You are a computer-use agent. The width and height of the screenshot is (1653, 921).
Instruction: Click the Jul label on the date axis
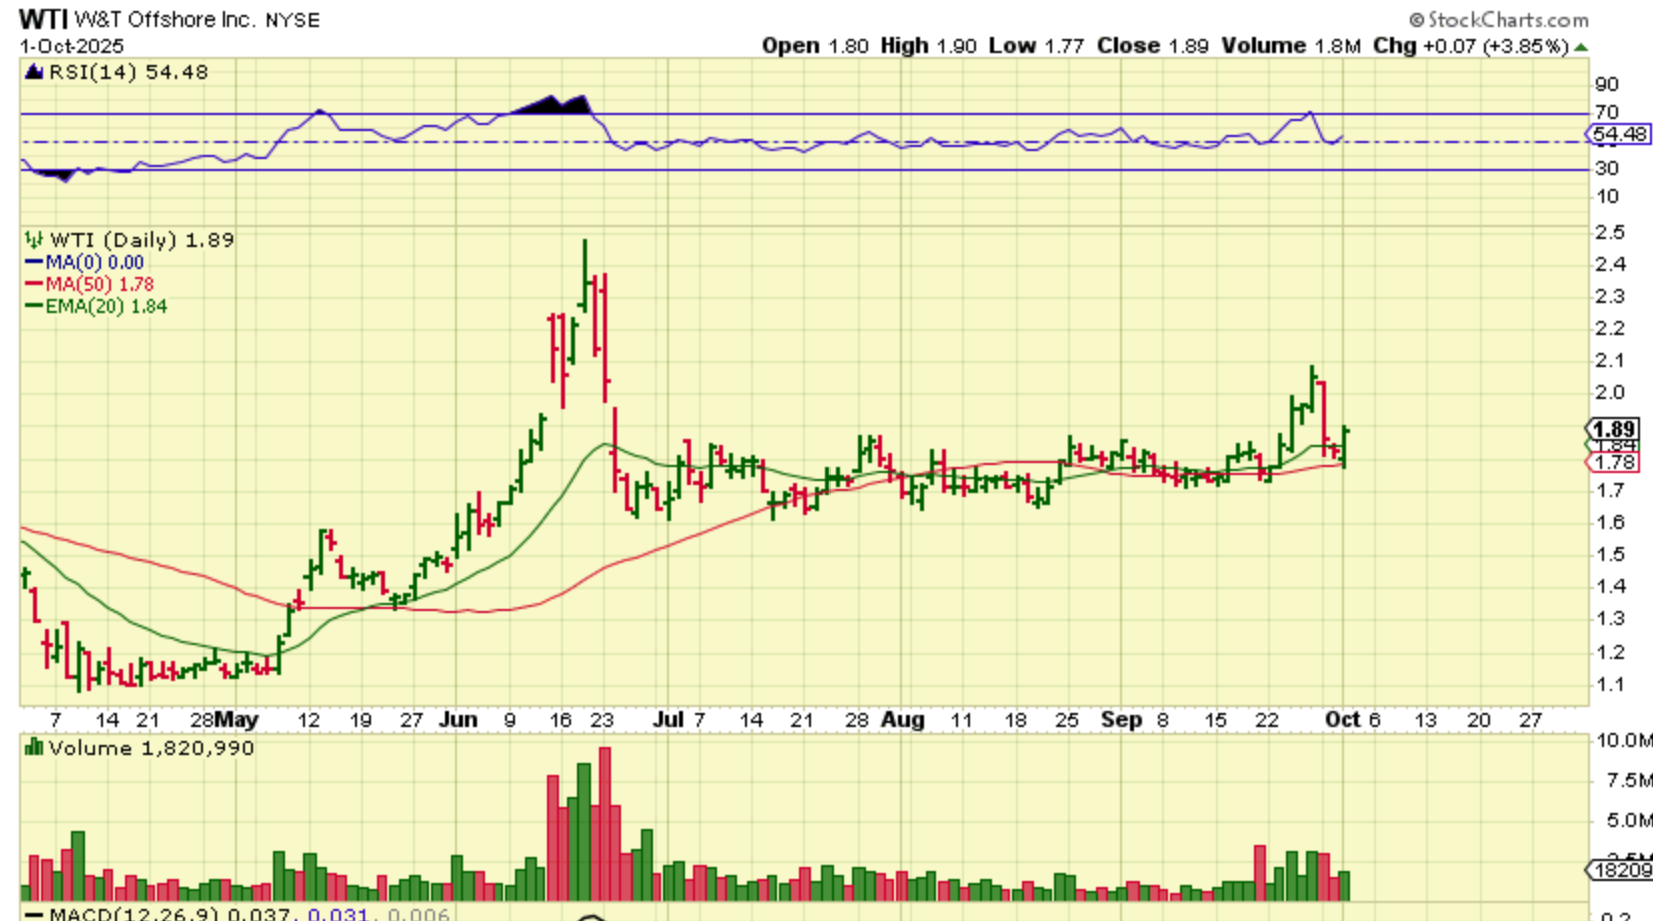(668, 719)
